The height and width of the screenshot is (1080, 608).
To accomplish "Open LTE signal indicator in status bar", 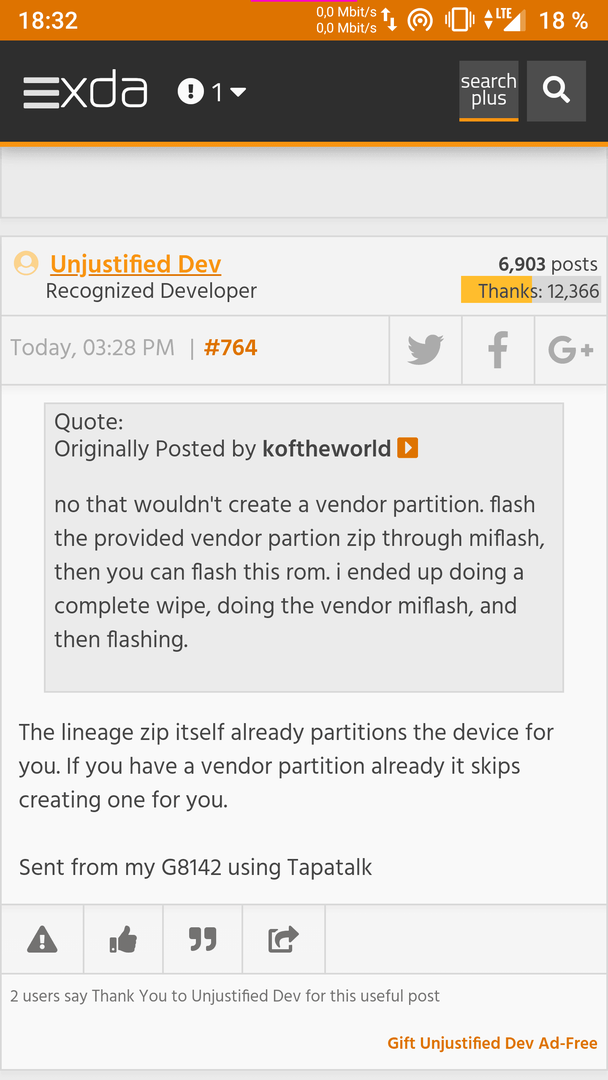I will tap(505, 21).
